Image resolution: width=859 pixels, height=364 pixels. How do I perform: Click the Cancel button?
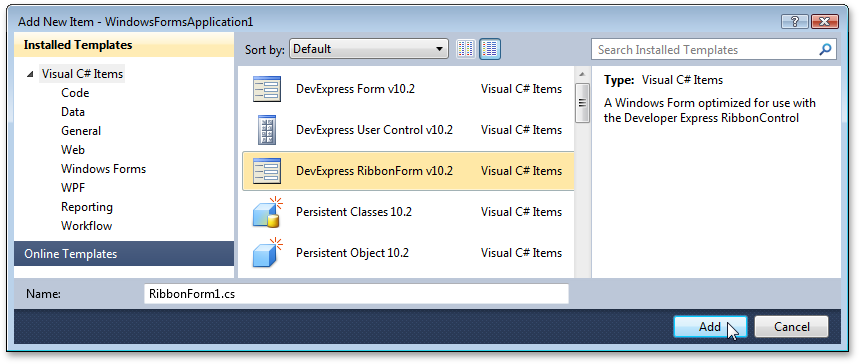791,327
